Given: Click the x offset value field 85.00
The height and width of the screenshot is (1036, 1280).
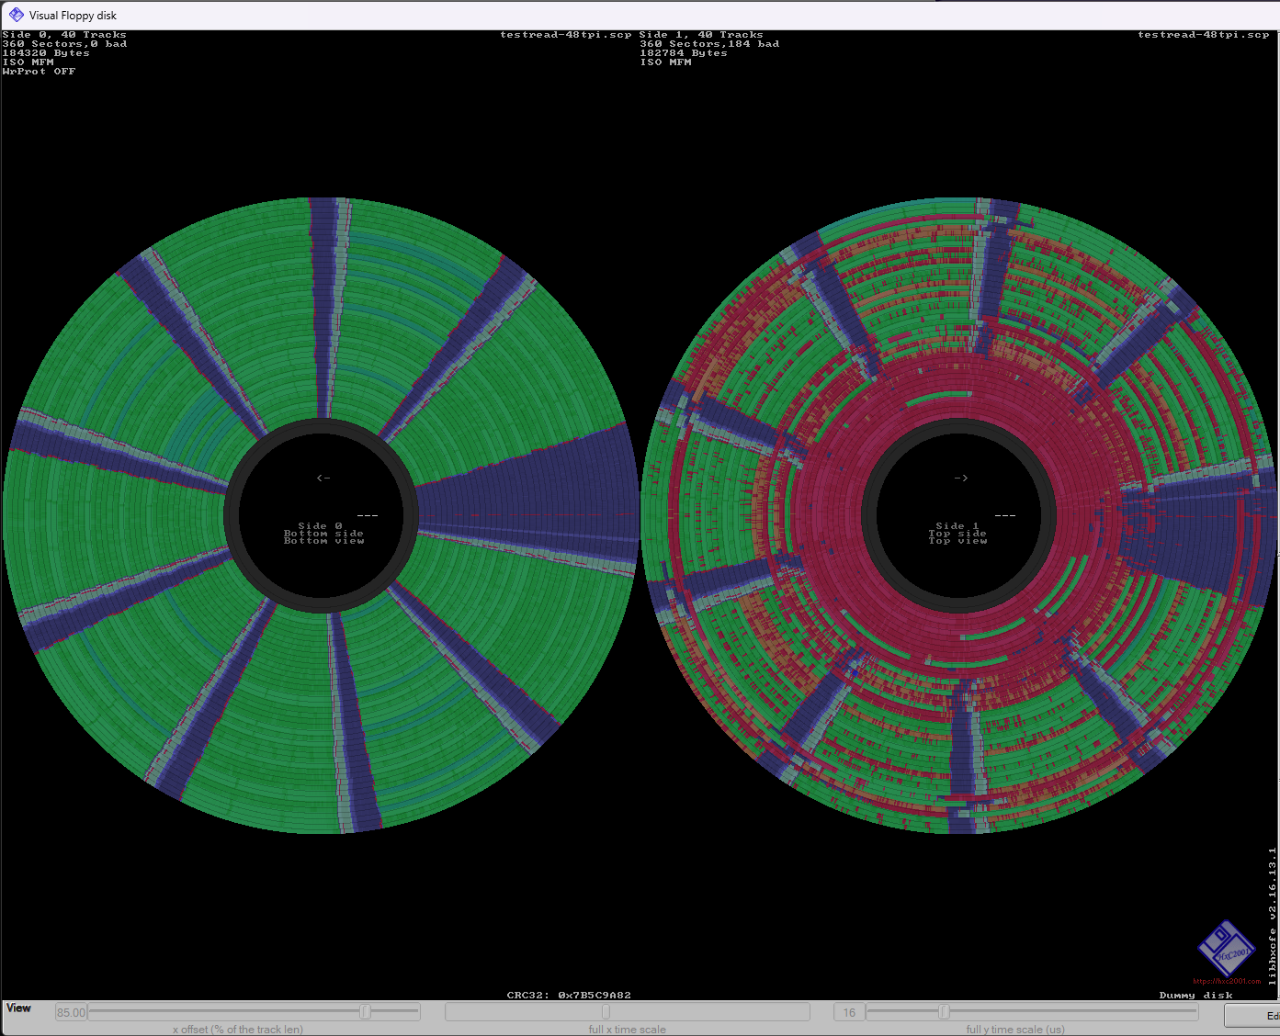Looking at the screenshot, I should [x=70, y=1012].
